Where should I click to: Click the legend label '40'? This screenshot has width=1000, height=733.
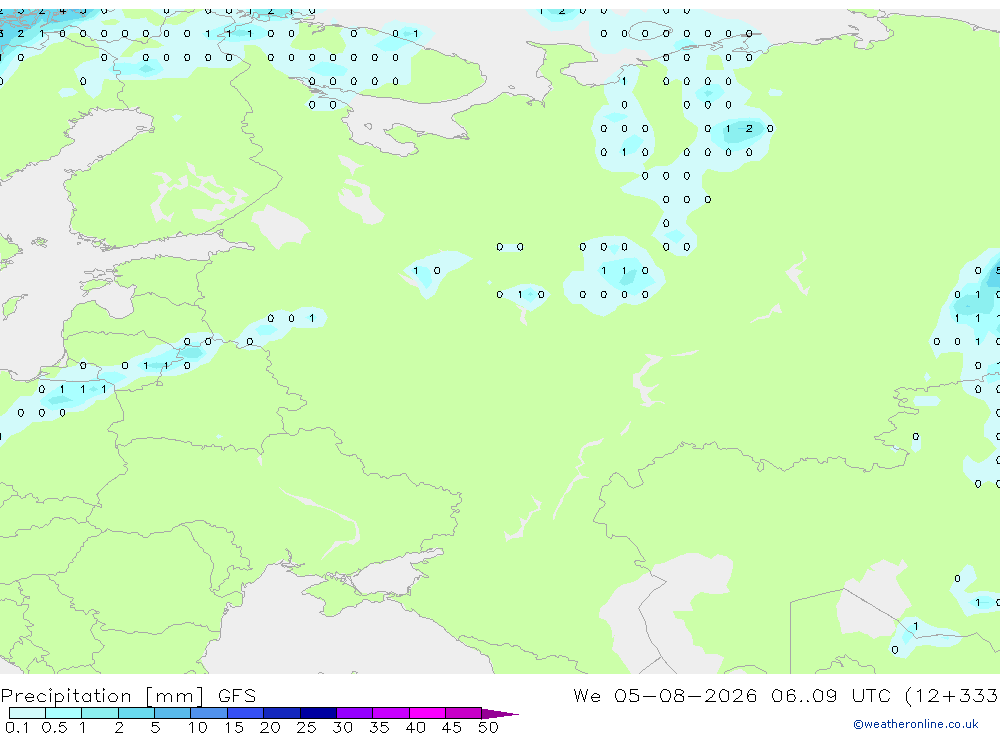click(416, 727)
